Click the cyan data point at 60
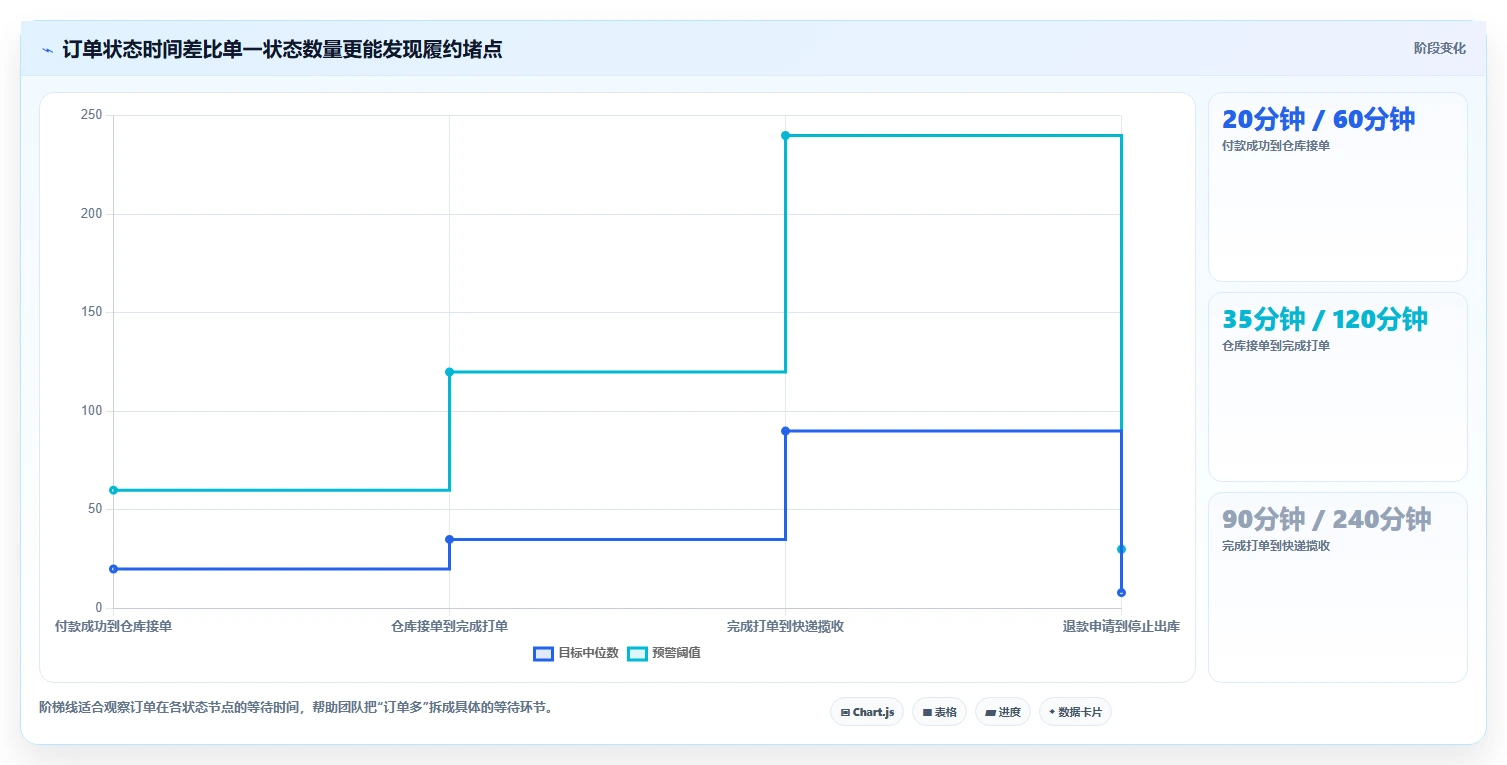The width and height of the screenshot is (1507, 765). (113, 490)
